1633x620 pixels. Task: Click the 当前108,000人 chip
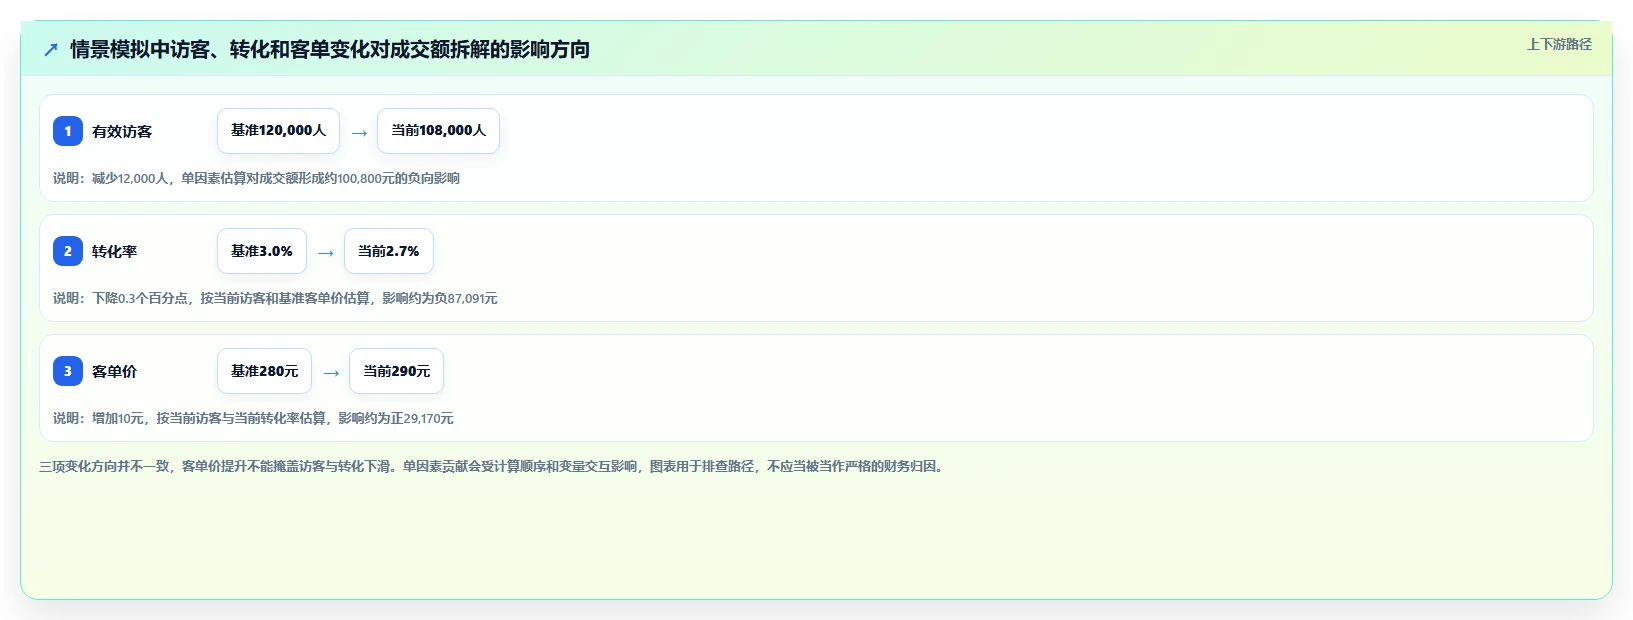click(438, 131)
